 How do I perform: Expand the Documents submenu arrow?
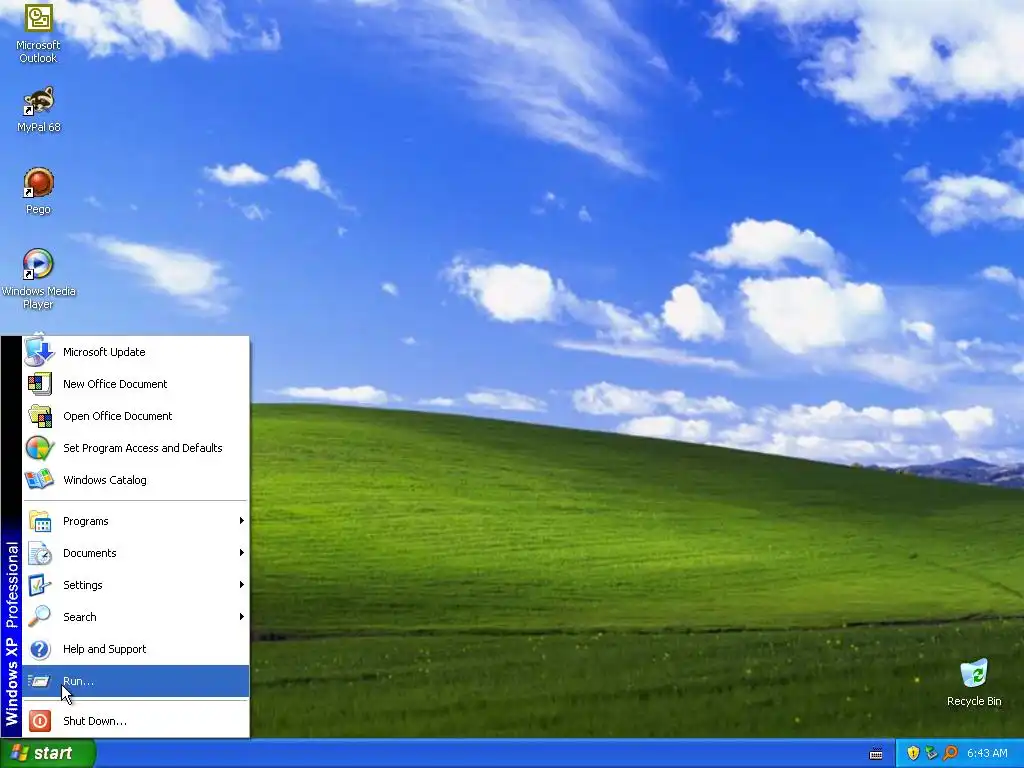click(242, 552)
